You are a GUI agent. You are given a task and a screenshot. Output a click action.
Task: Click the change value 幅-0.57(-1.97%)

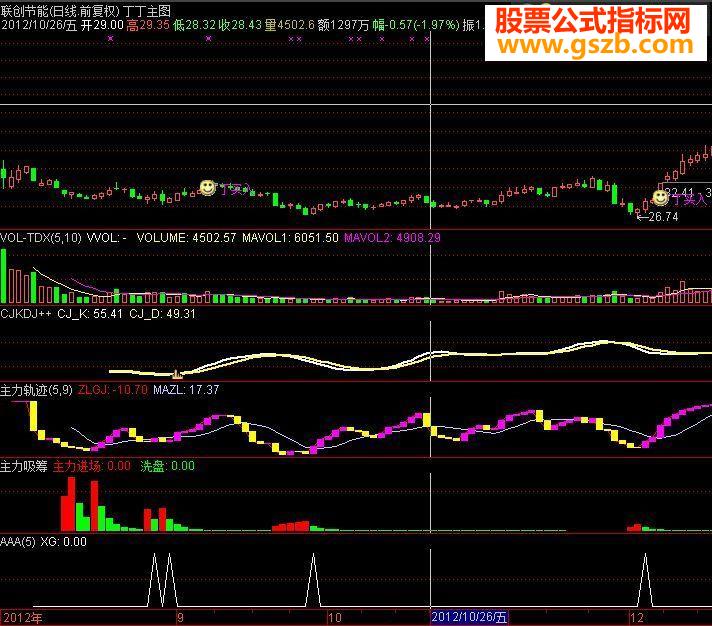416,25
